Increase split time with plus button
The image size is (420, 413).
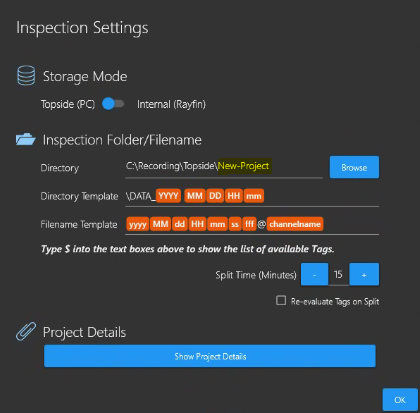pyautogui.click(x=364, y=274)
